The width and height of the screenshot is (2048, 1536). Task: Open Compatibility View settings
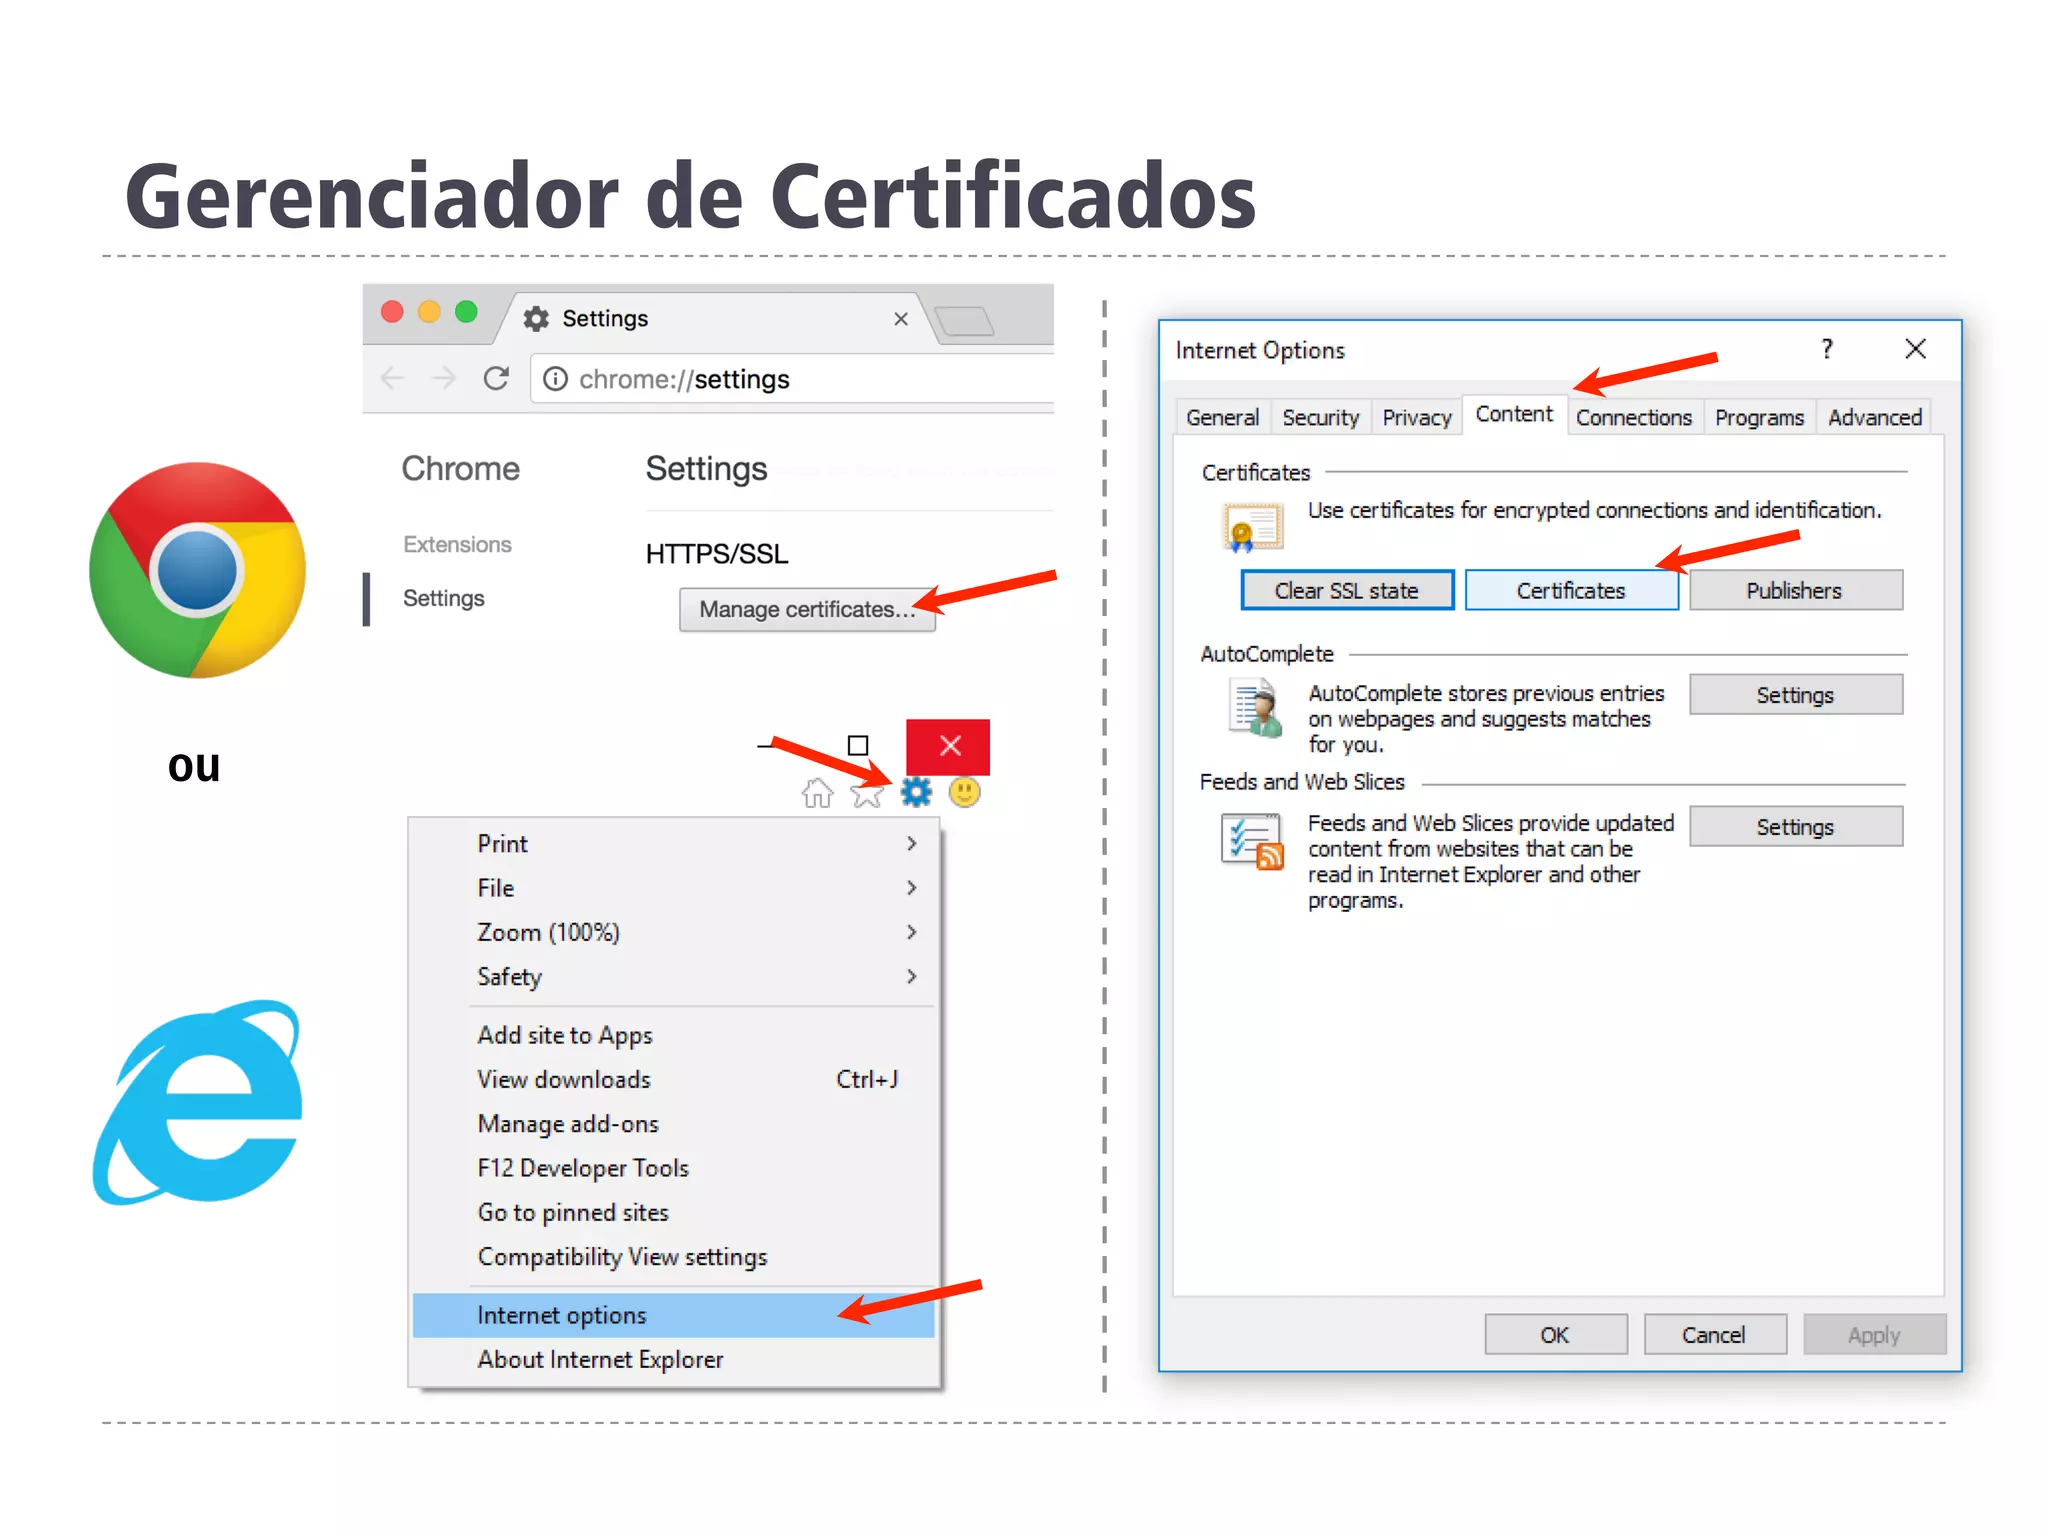(675, 1257)
